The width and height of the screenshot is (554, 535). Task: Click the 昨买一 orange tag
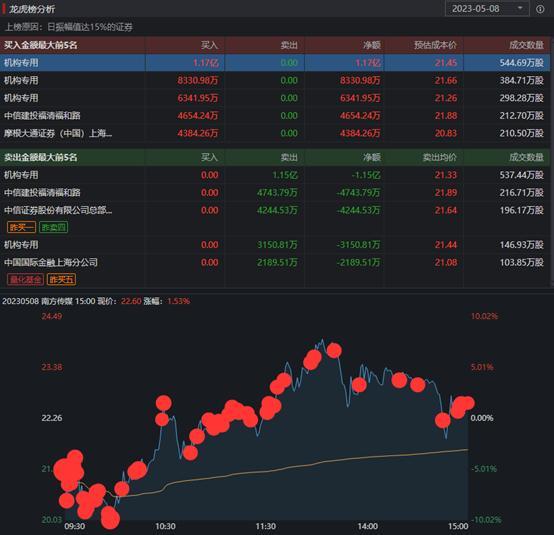(21, 227)
